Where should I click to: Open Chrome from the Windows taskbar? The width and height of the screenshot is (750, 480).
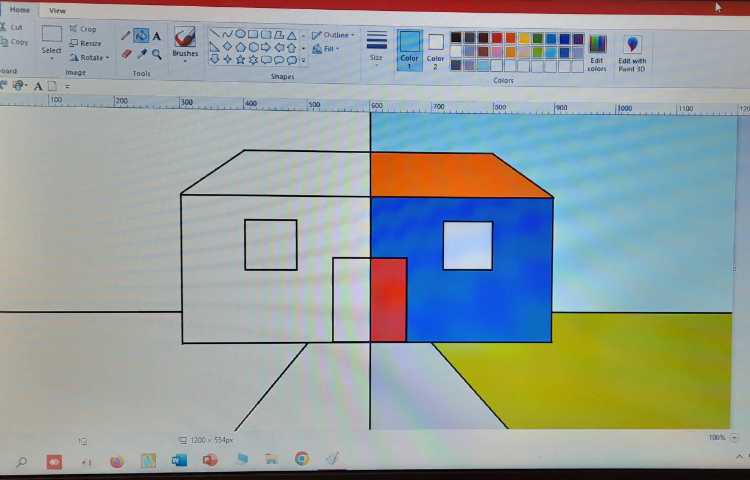coord(301,460)
